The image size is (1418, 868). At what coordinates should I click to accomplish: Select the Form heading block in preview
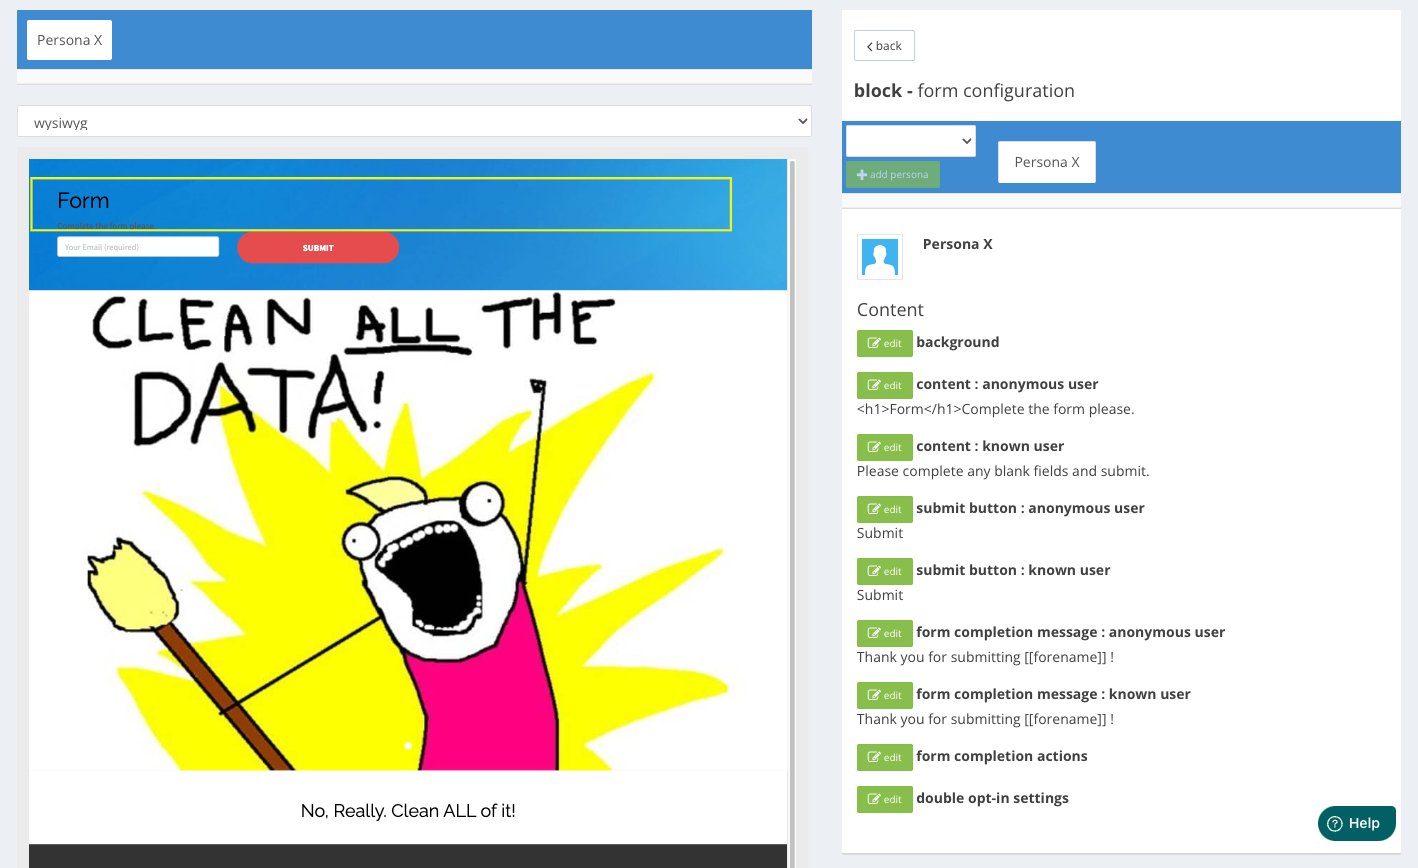[x=381, y=204]
